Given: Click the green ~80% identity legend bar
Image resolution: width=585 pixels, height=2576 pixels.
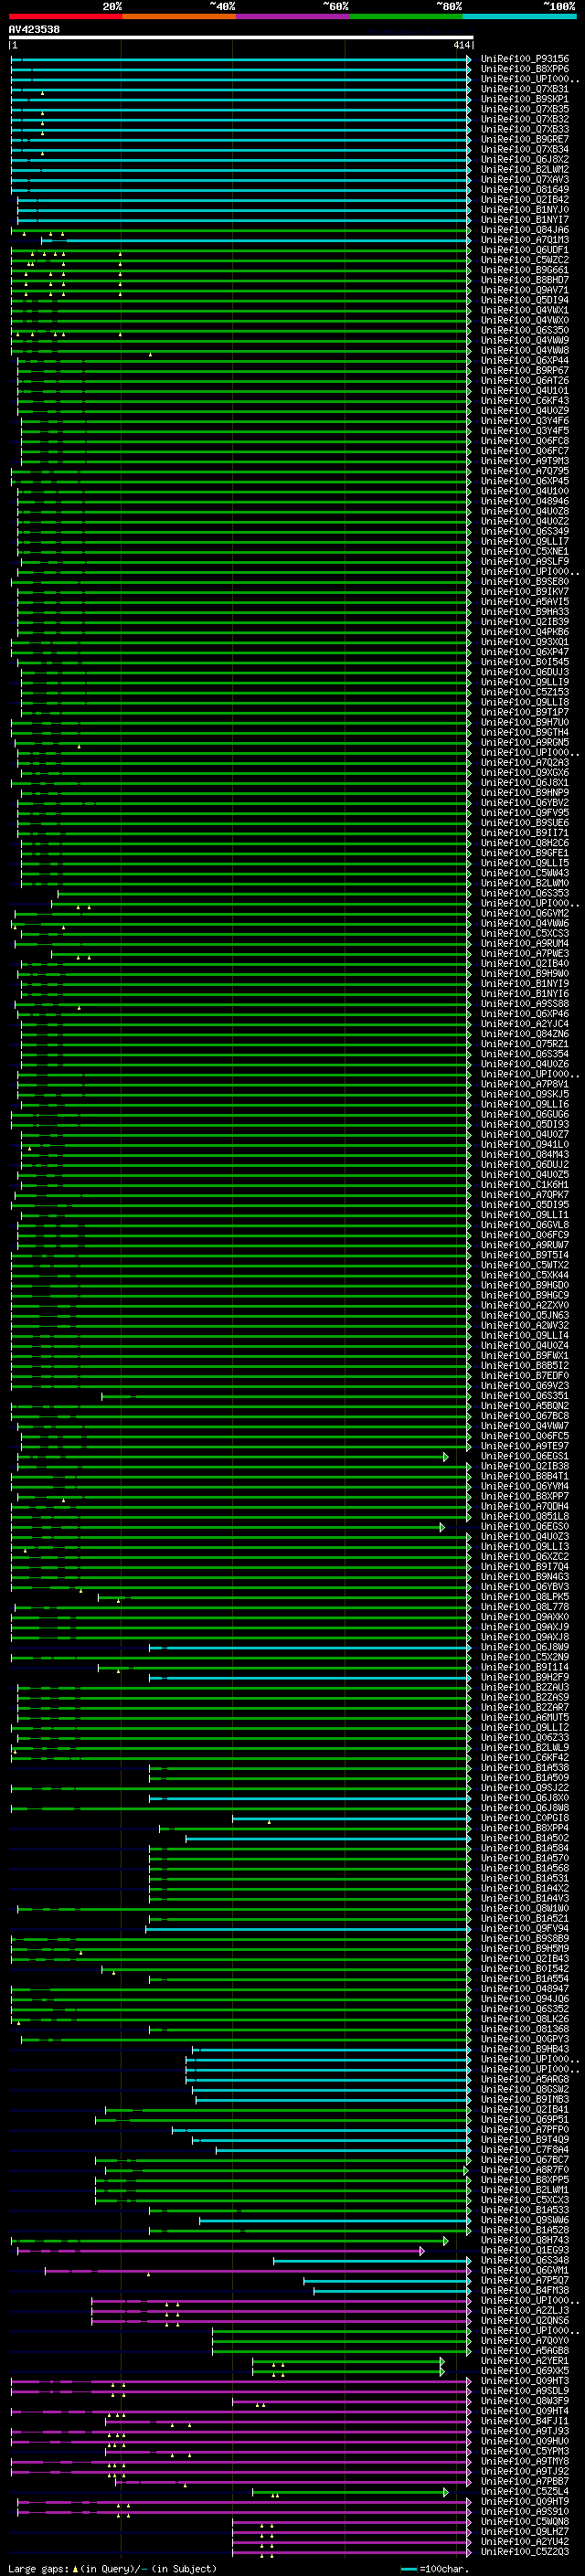Looking at the screenshot, I should point(406,17).
